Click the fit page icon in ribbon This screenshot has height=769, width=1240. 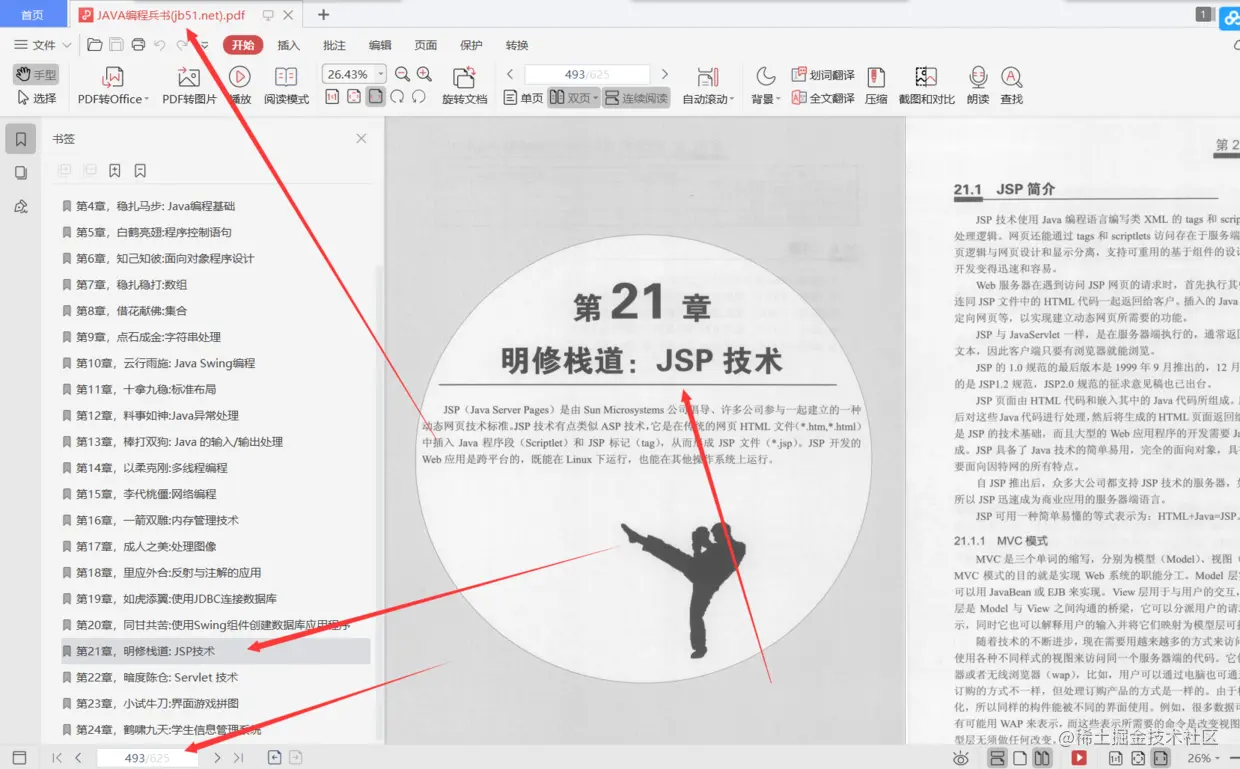(354, 97)
